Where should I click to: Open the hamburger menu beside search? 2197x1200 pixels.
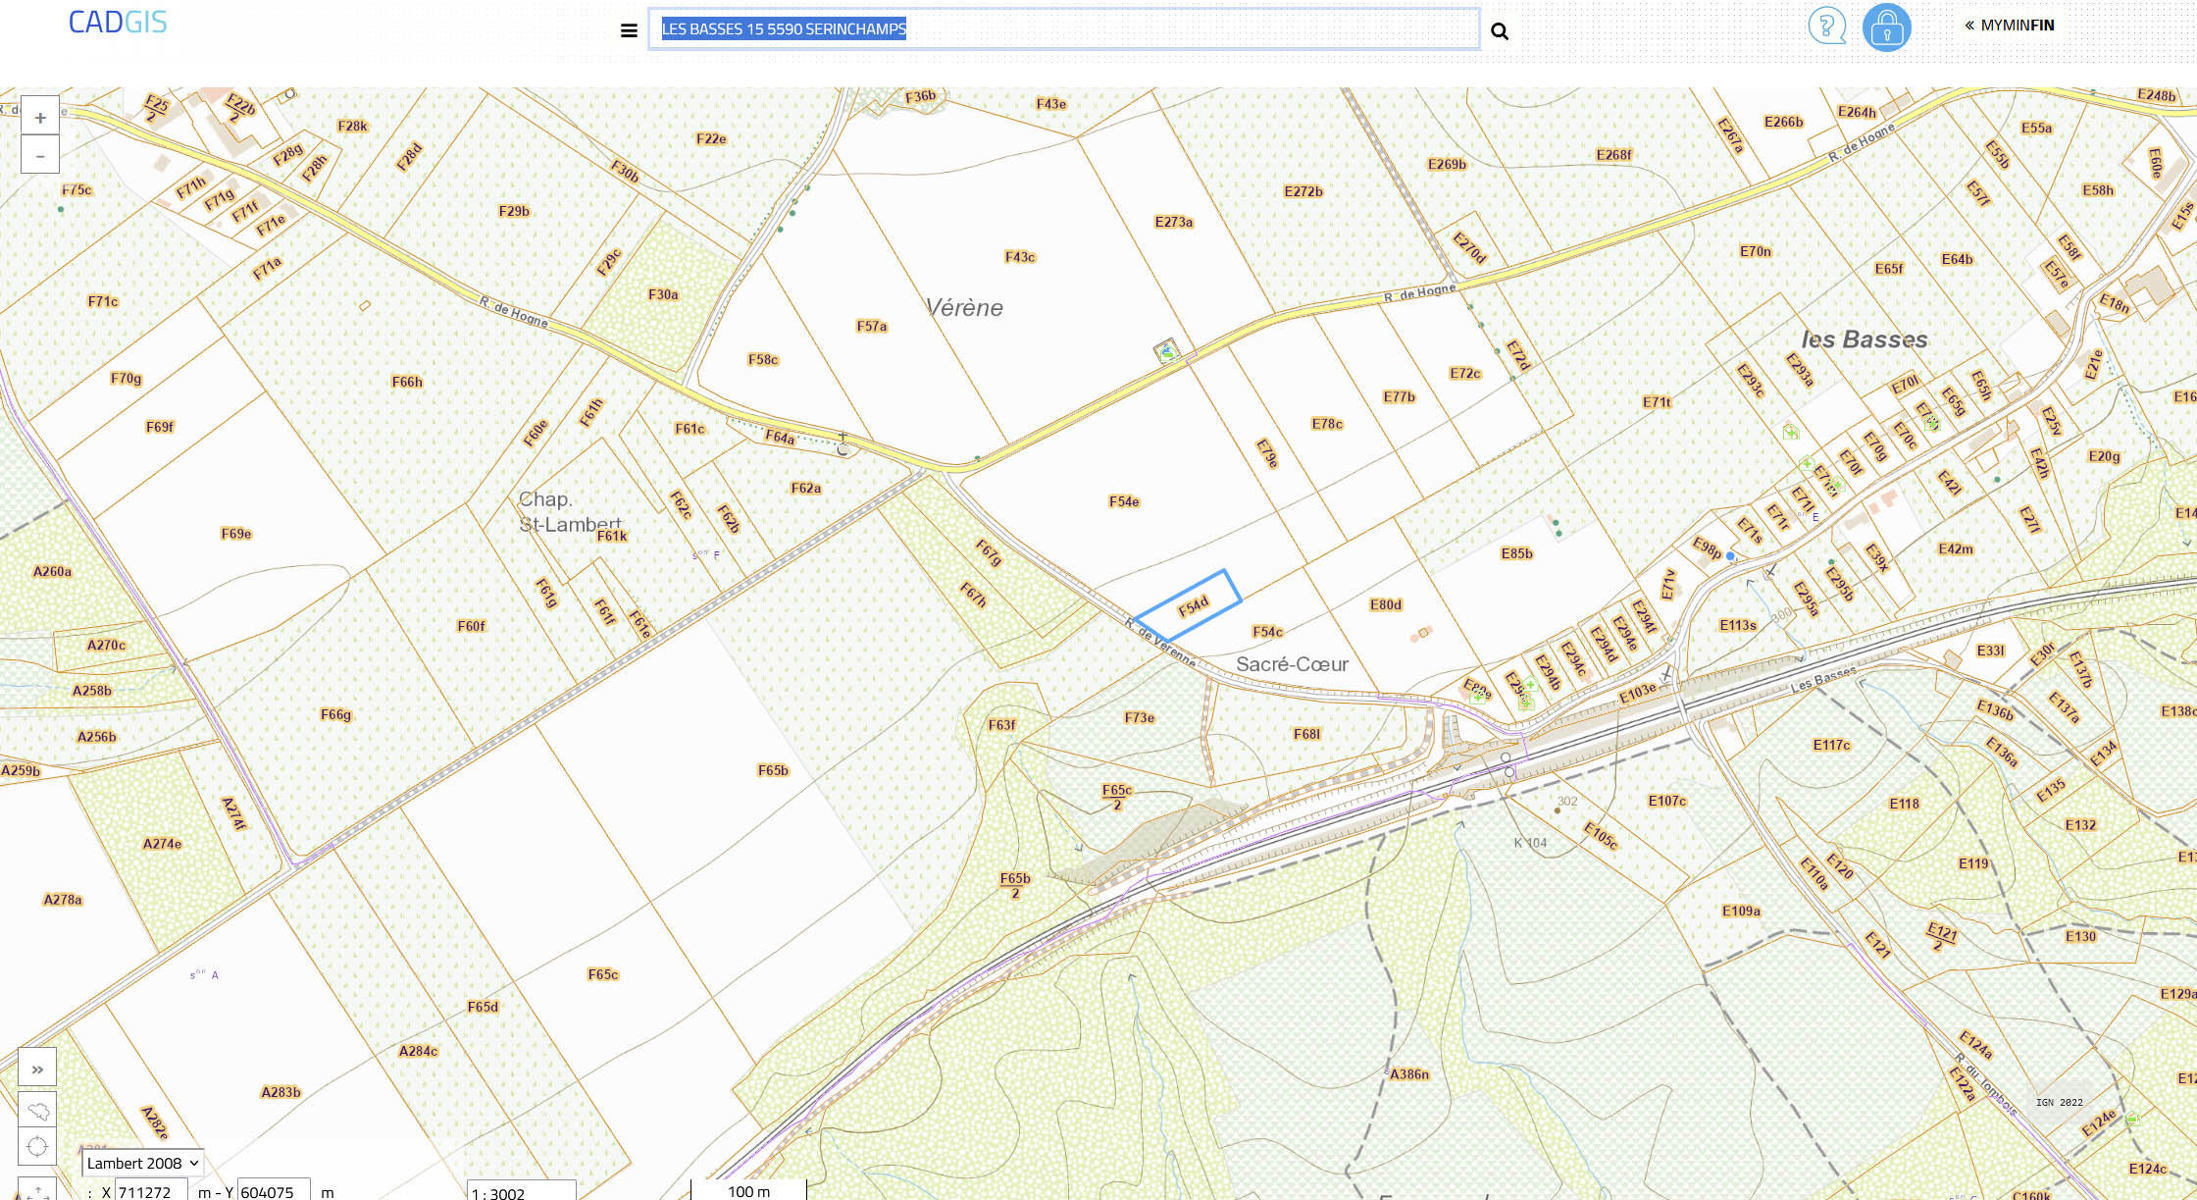(x=629, y=31)
